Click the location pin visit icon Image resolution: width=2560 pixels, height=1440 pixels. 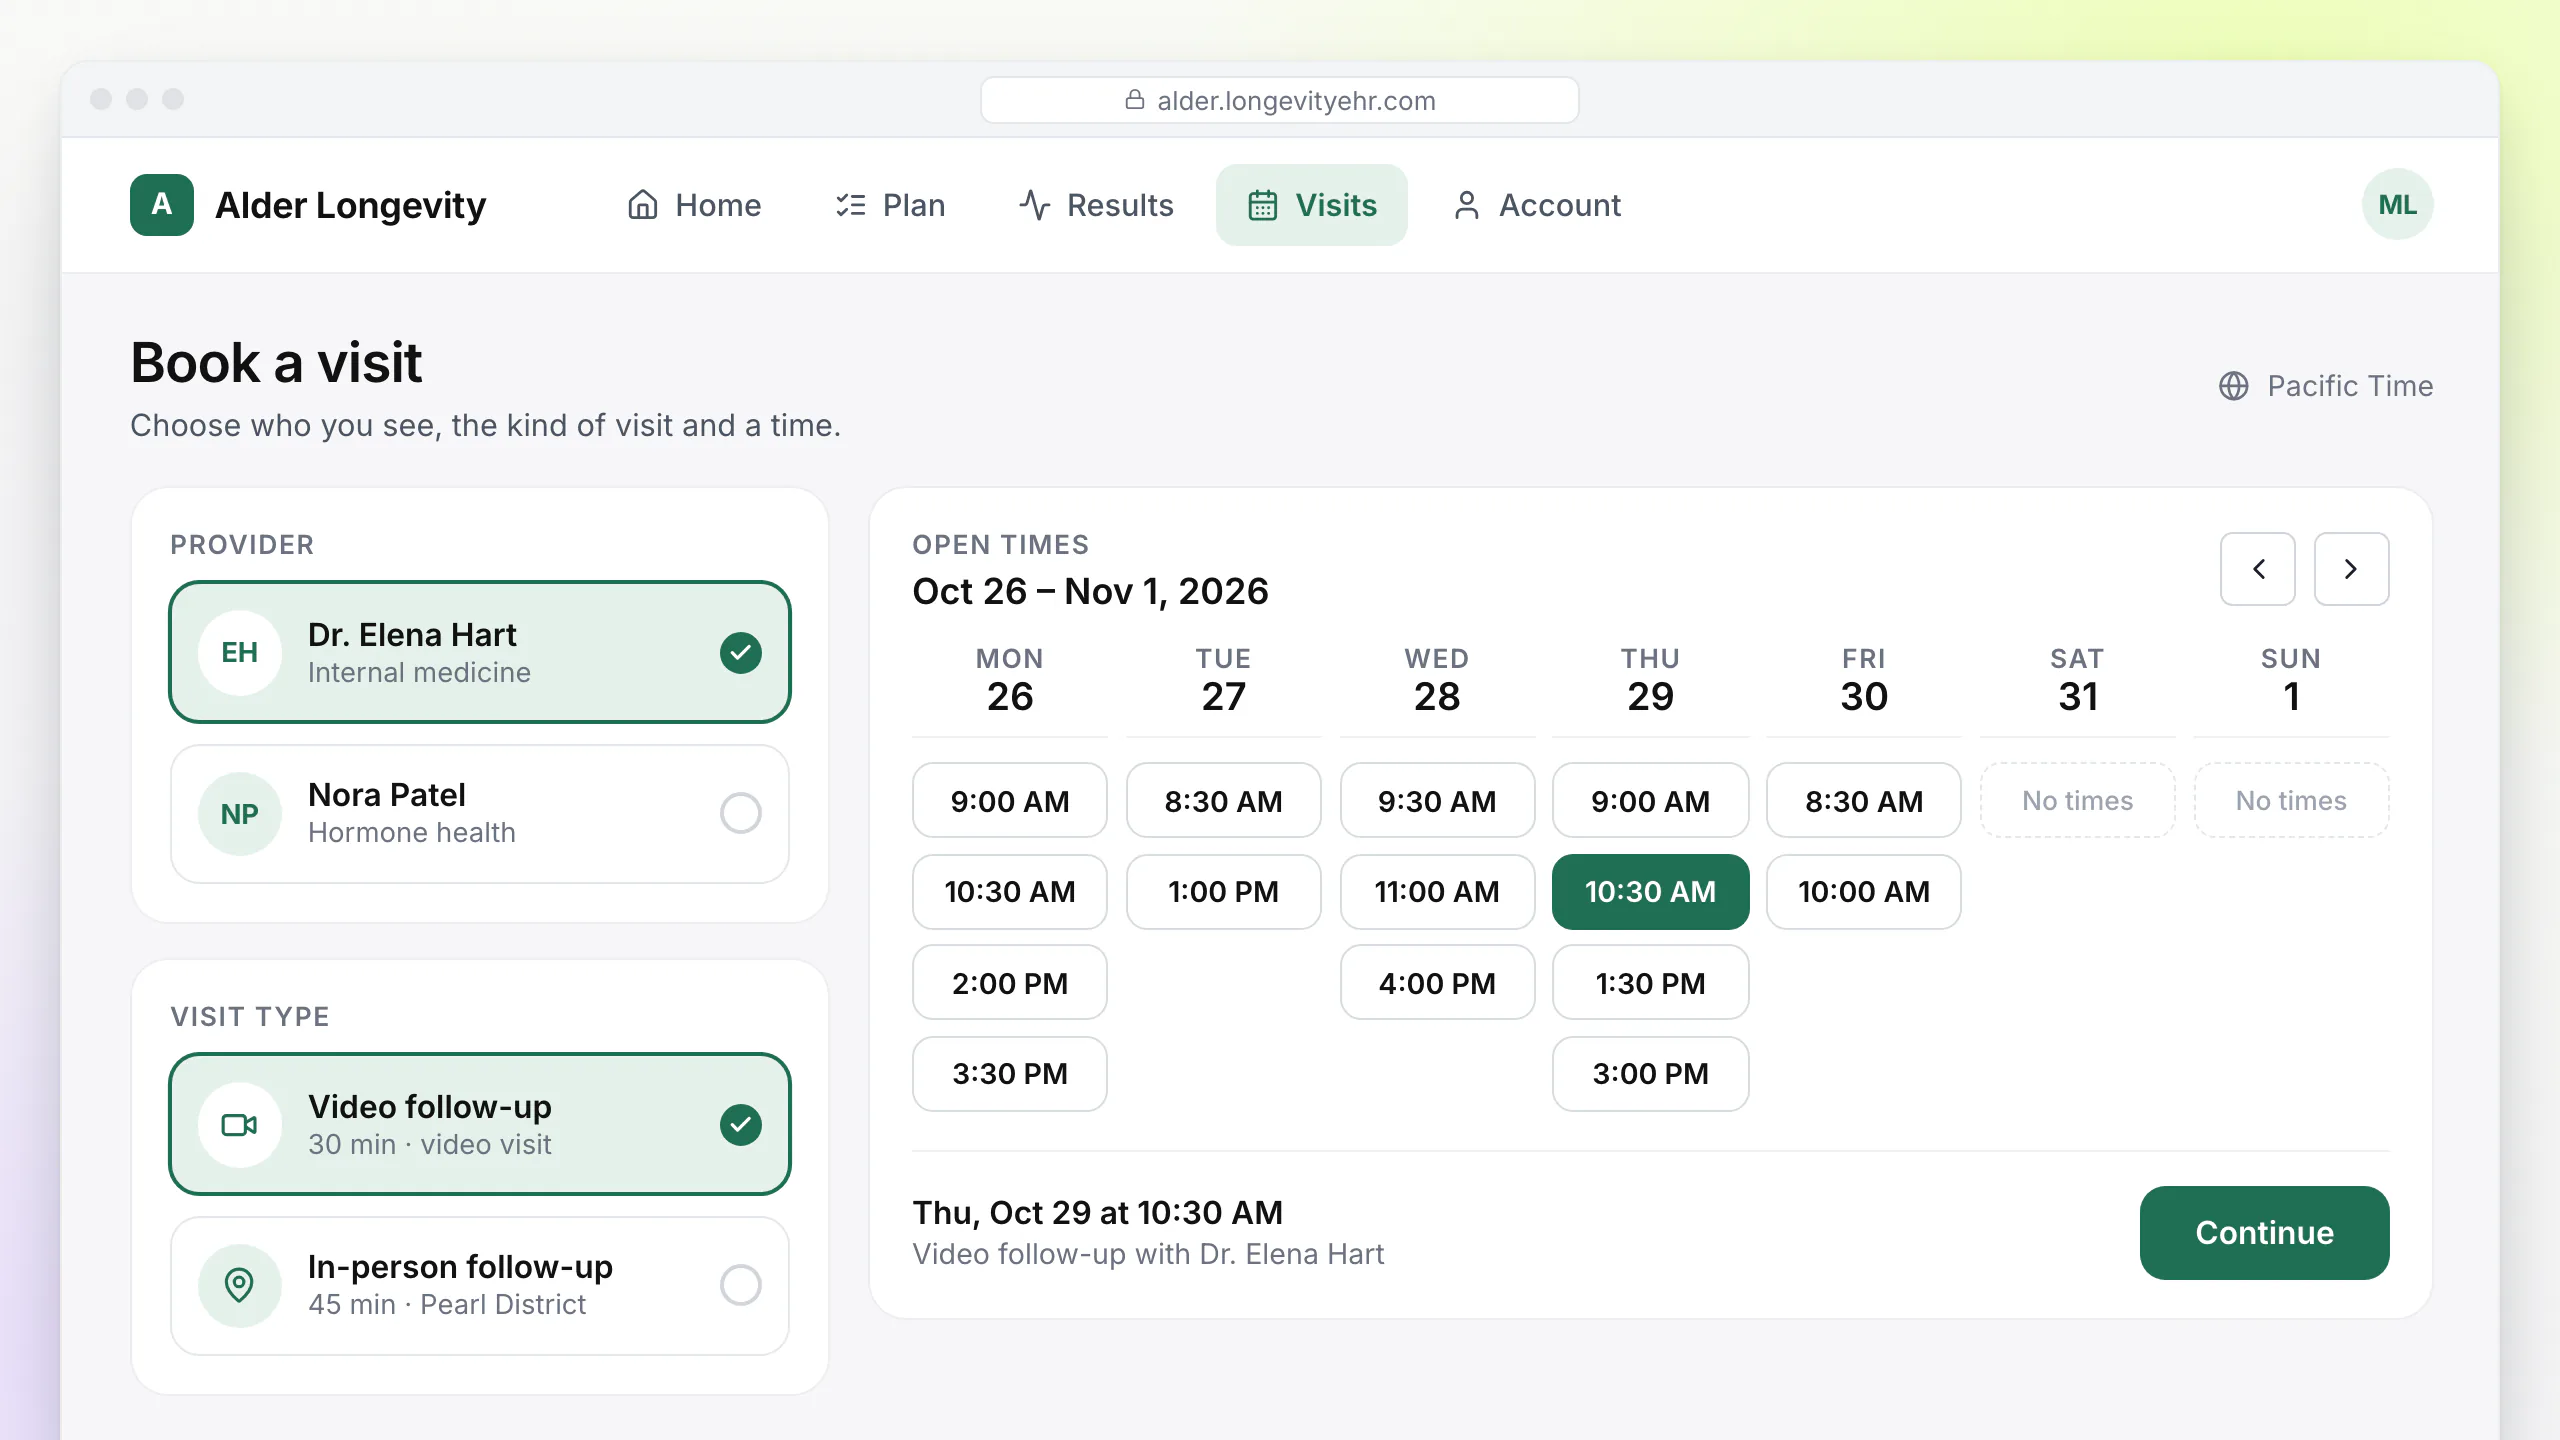(239, 1285)
